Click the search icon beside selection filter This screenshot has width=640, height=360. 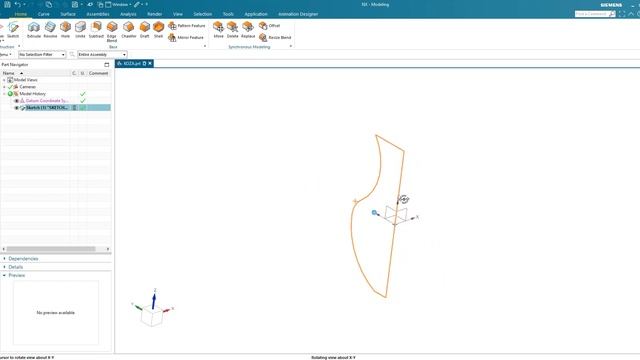(x=72, y=54)
